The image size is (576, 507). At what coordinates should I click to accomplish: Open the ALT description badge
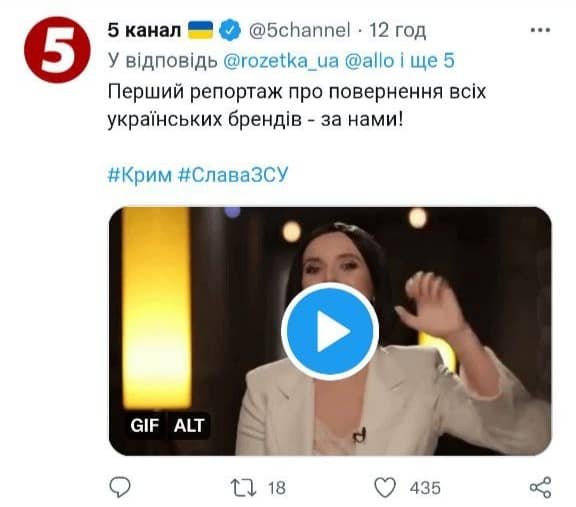[189, 426]
